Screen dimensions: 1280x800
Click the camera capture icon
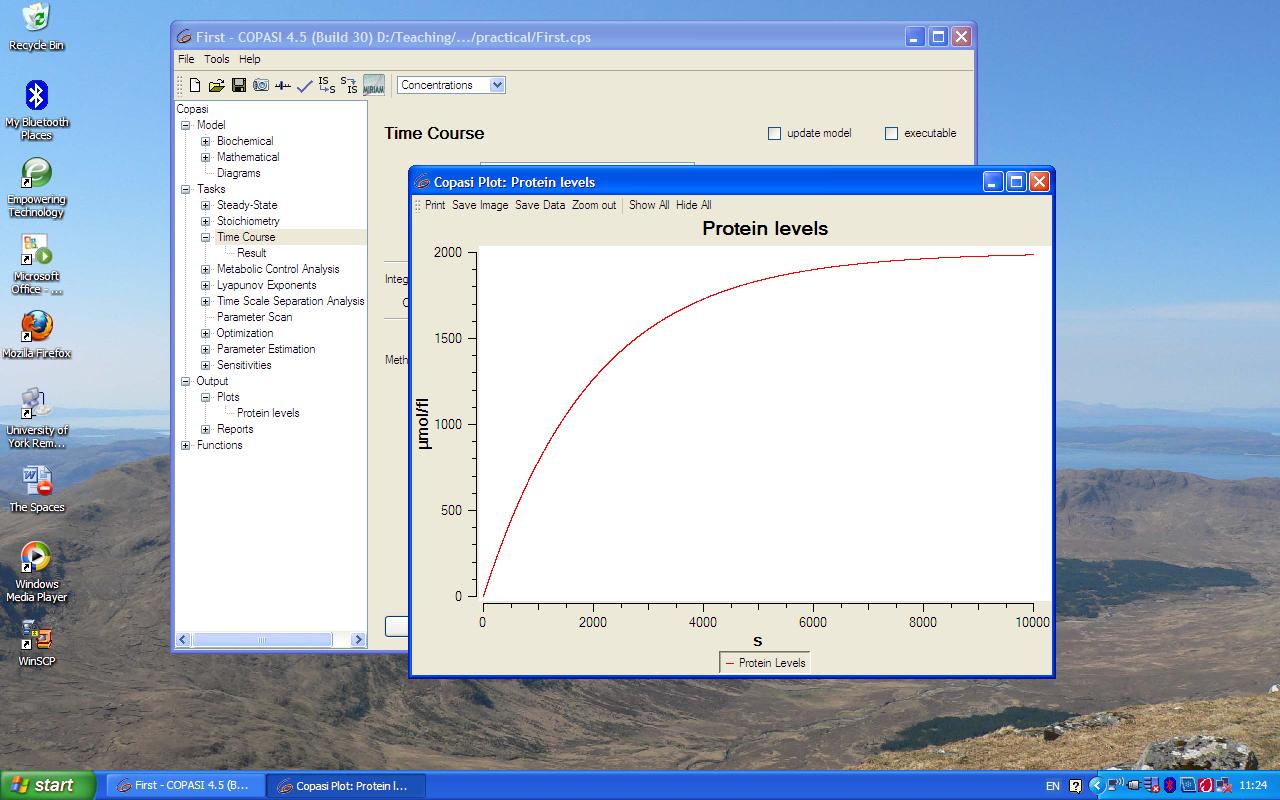point(261,86)
